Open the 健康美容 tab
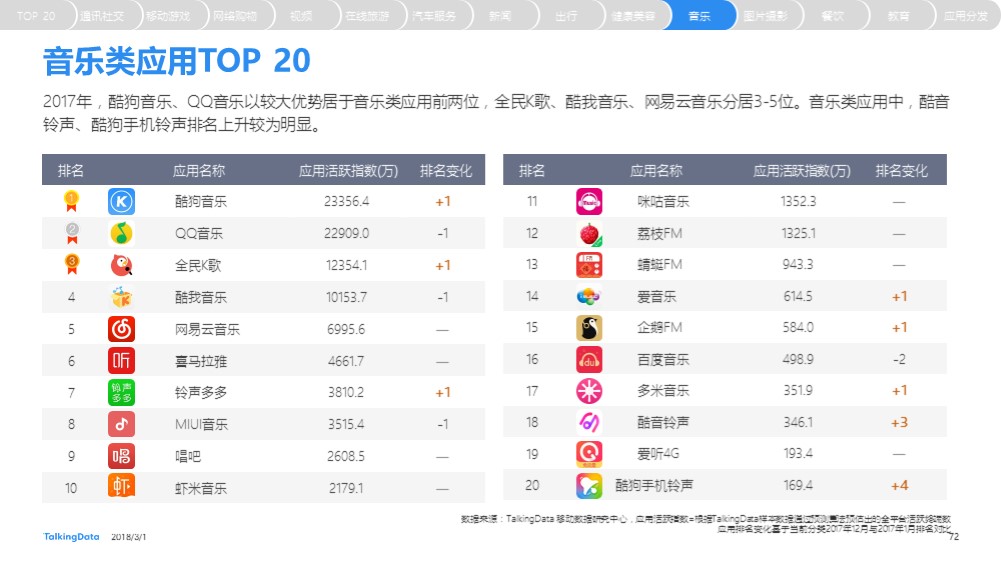 tap(633, 15)
